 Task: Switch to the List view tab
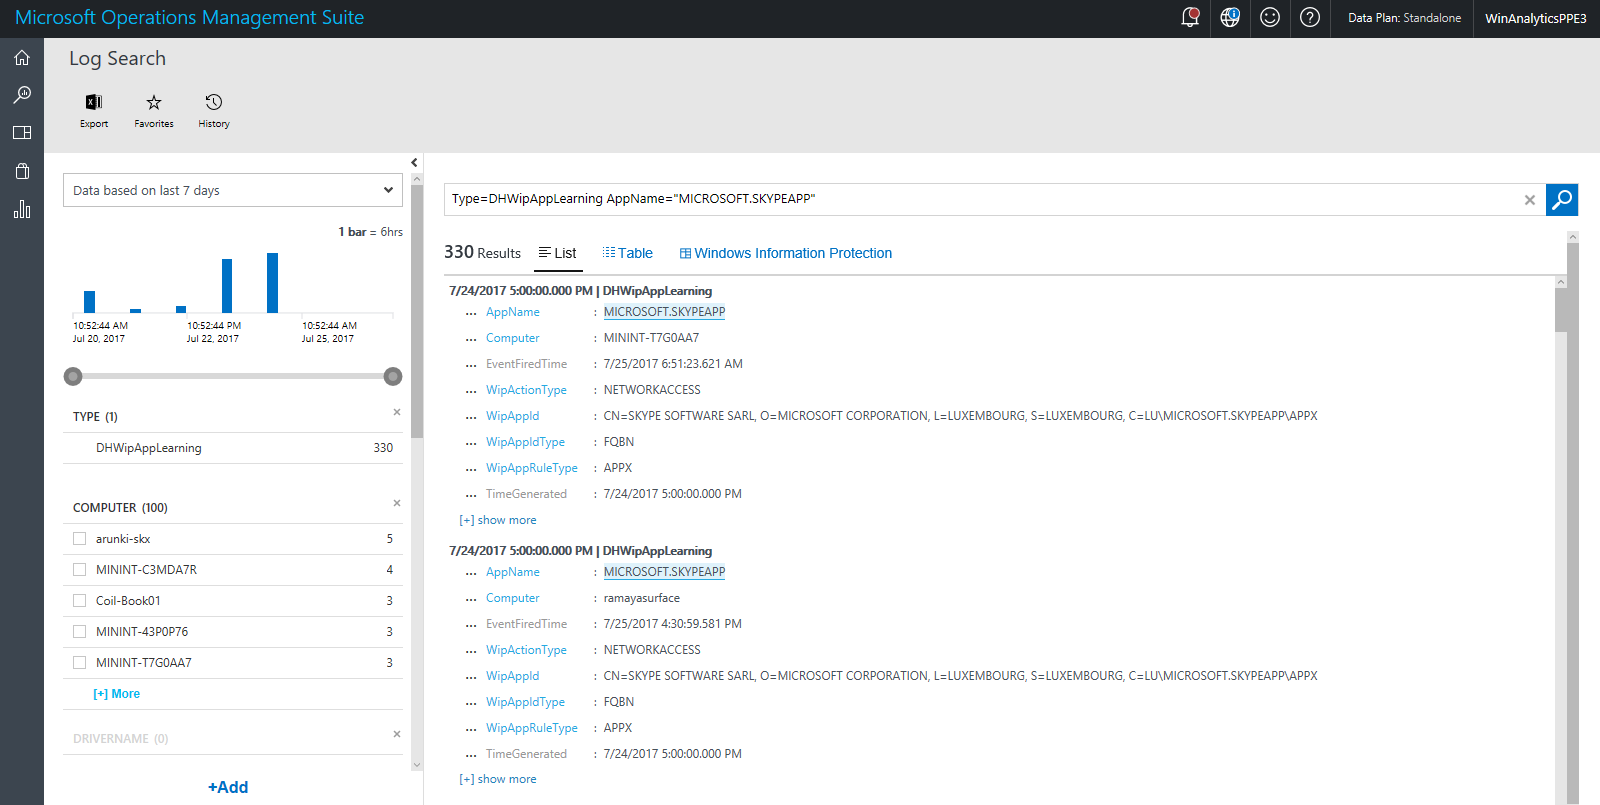[x=557, y=253]
